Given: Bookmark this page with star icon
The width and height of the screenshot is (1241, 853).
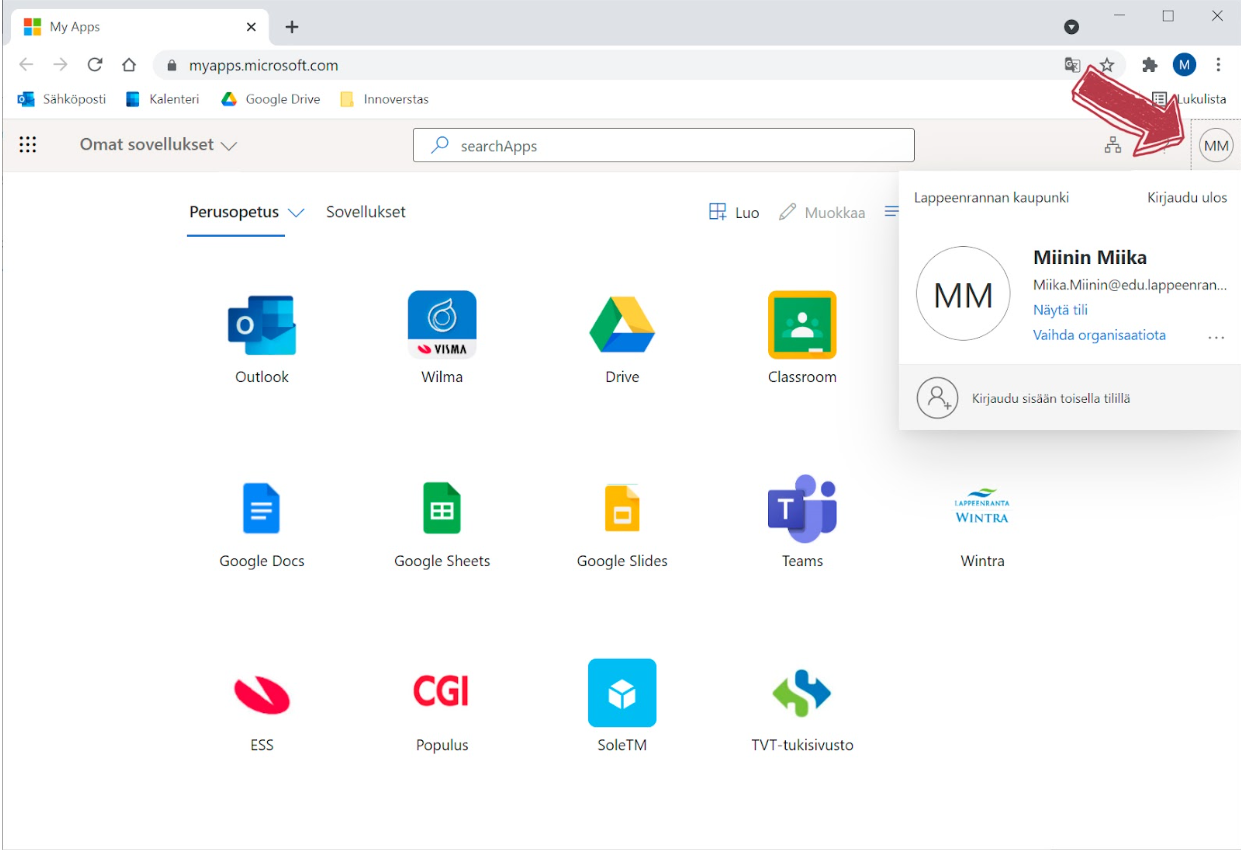Looking at the screenshot, I should (1107, 65).
